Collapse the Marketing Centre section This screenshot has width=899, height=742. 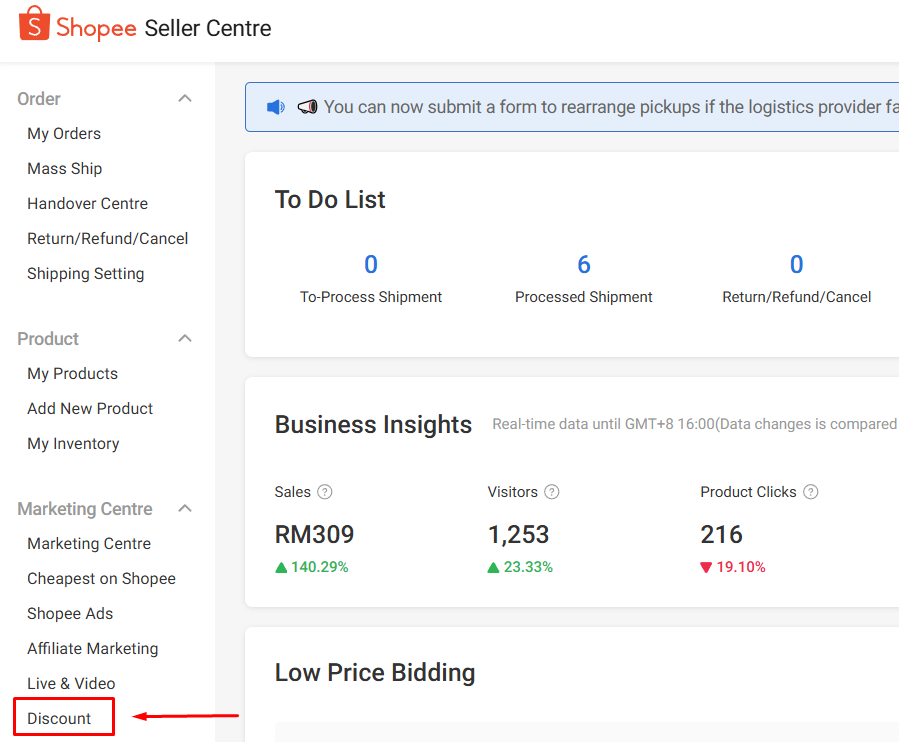coord(184,508)
